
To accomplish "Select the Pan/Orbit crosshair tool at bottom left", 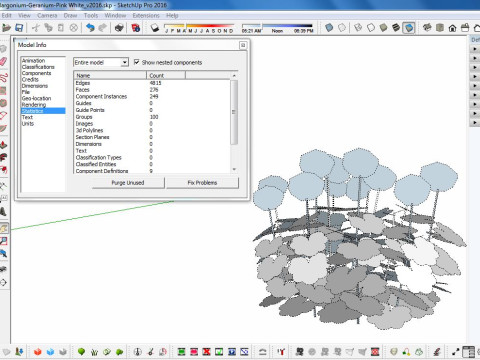I will [x=3, y=283].
